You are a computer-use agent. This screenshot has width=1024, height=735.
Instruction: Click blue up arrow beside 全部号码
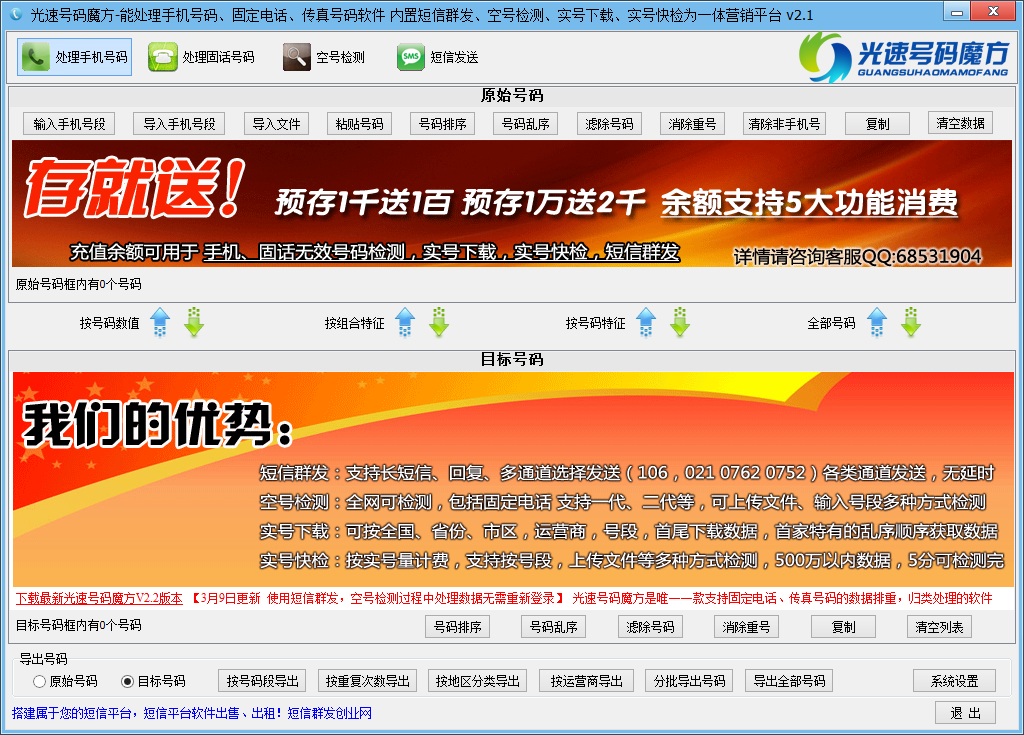876,323
